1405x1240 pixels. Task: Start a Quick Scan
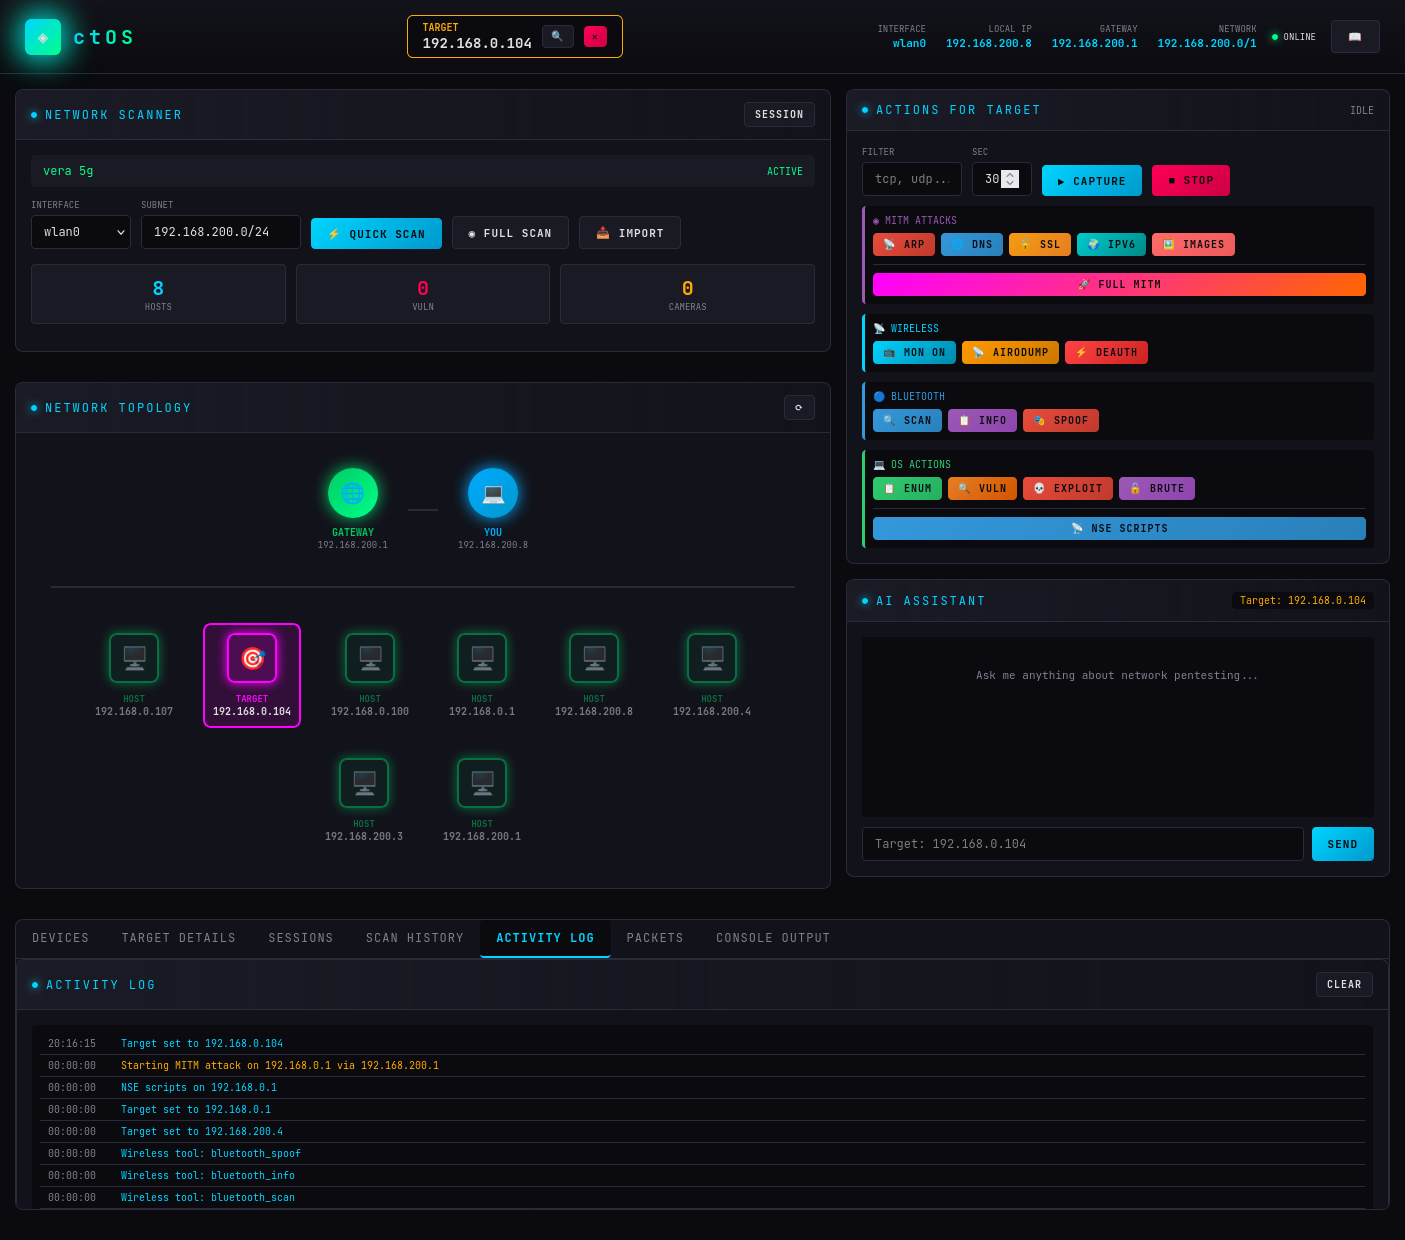click(x=376, y=233)
